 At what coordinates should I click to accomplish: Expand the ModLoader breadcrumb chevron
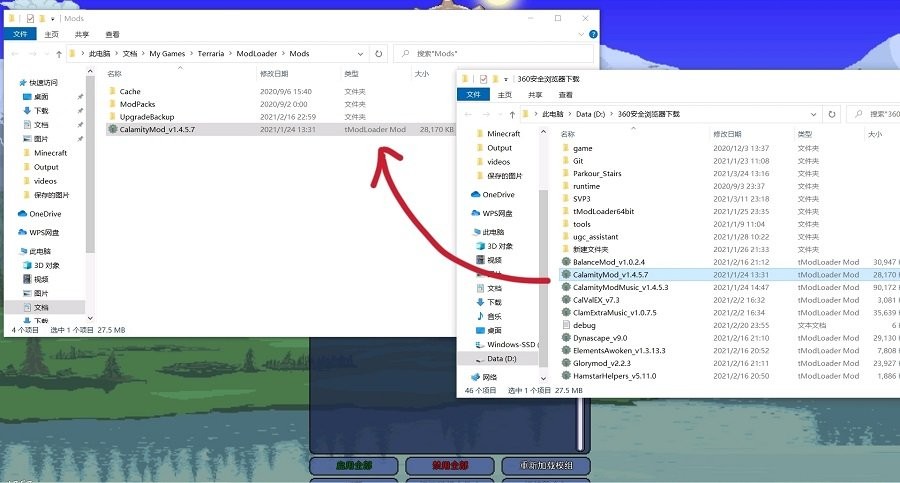[283, 53]
